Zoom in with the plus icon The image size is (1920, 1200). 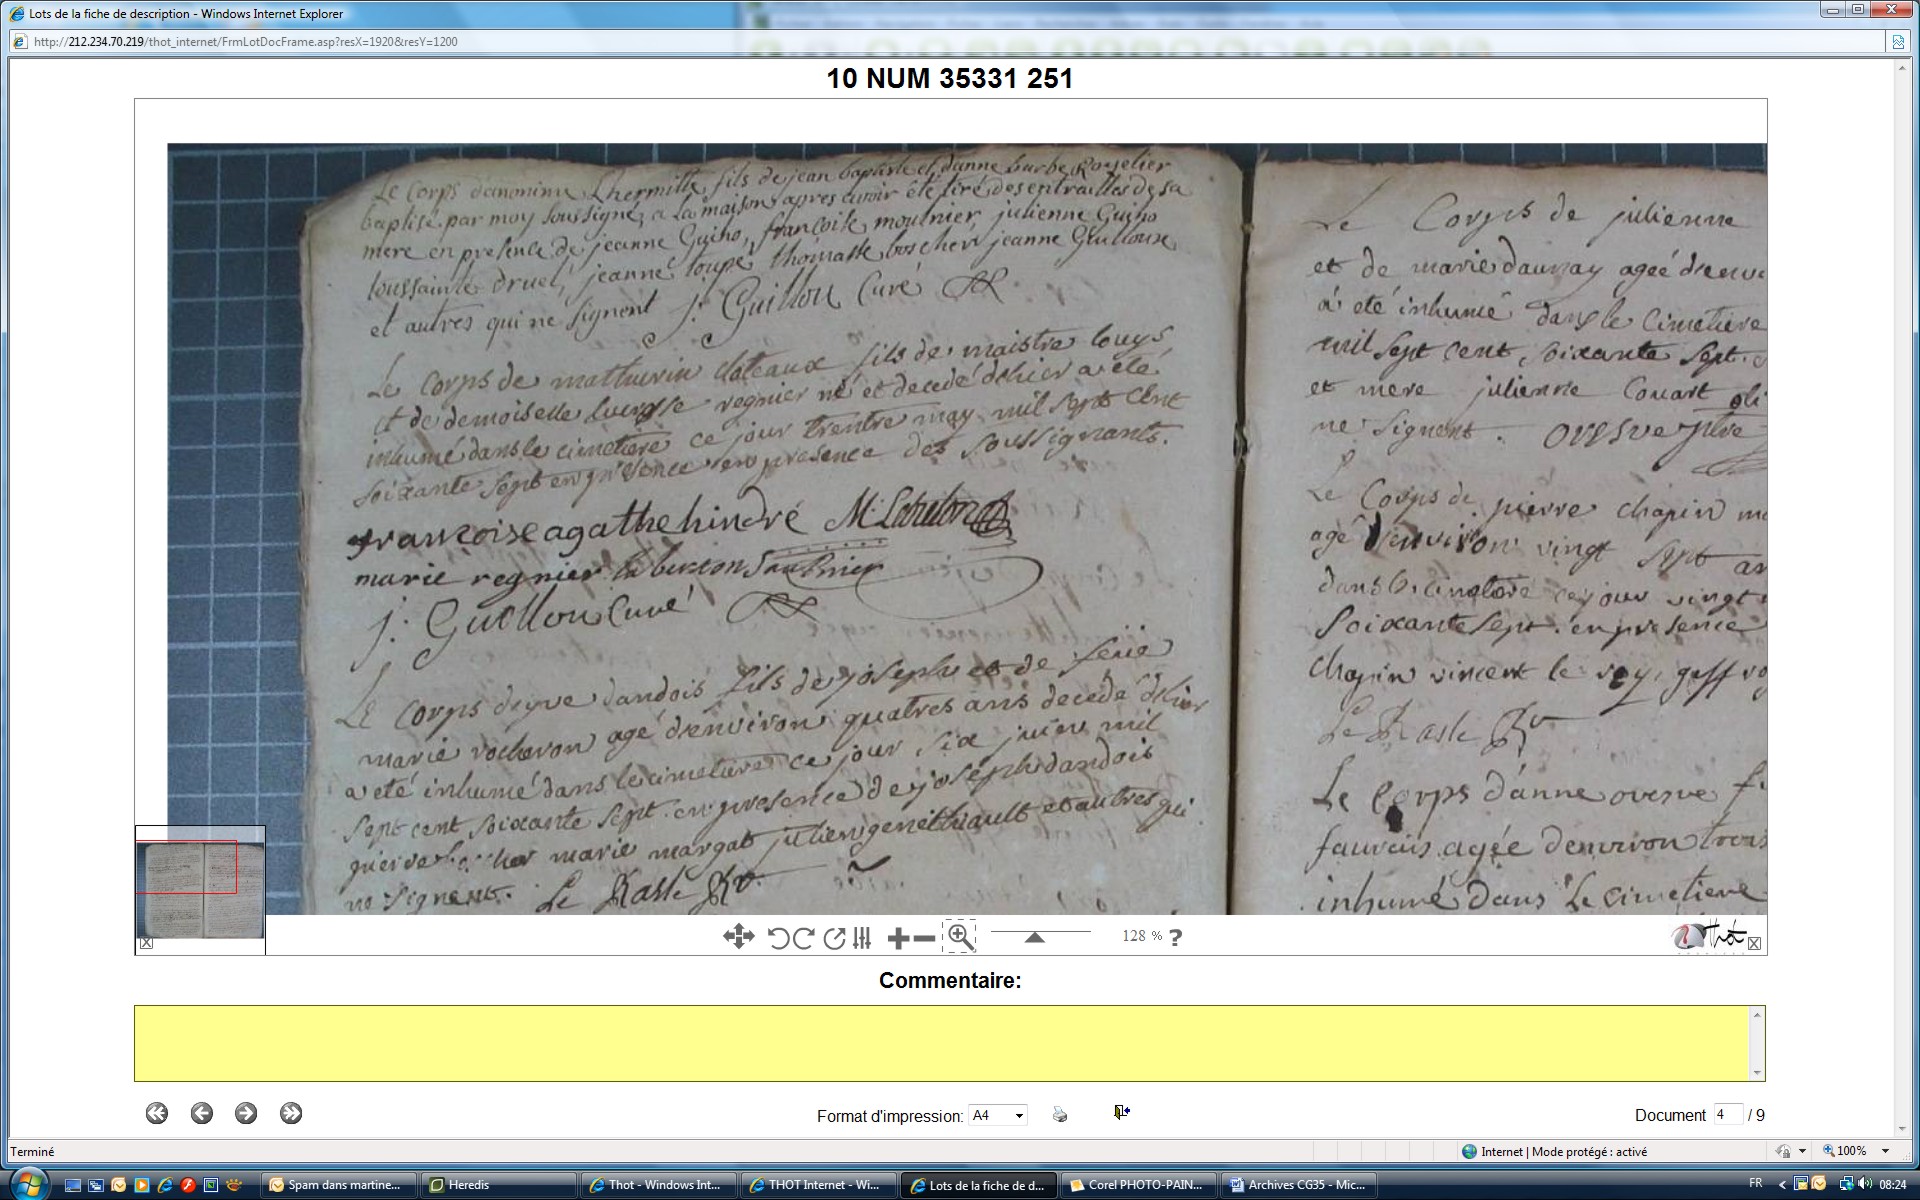(898, 938)
